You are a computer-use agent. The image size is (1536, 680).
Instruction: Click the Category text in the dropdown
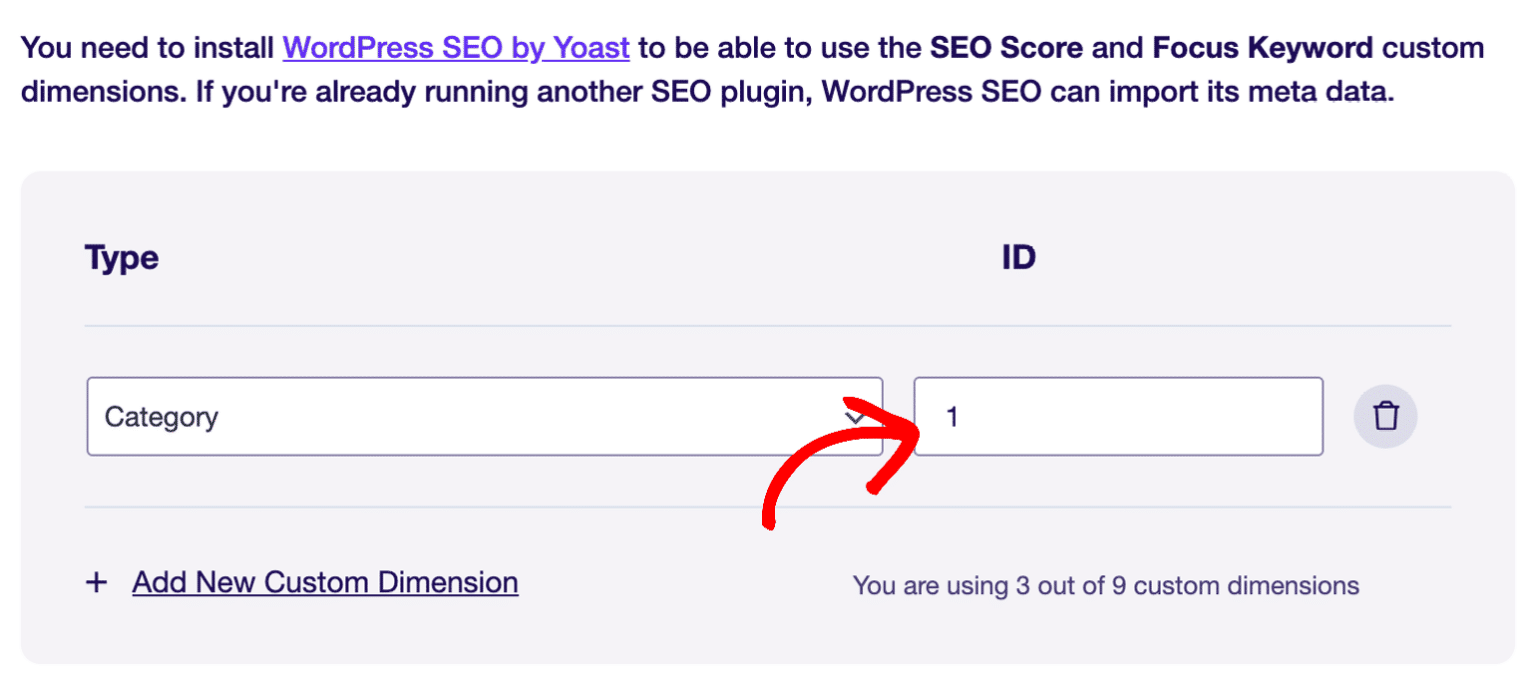[x=160, y=416]
